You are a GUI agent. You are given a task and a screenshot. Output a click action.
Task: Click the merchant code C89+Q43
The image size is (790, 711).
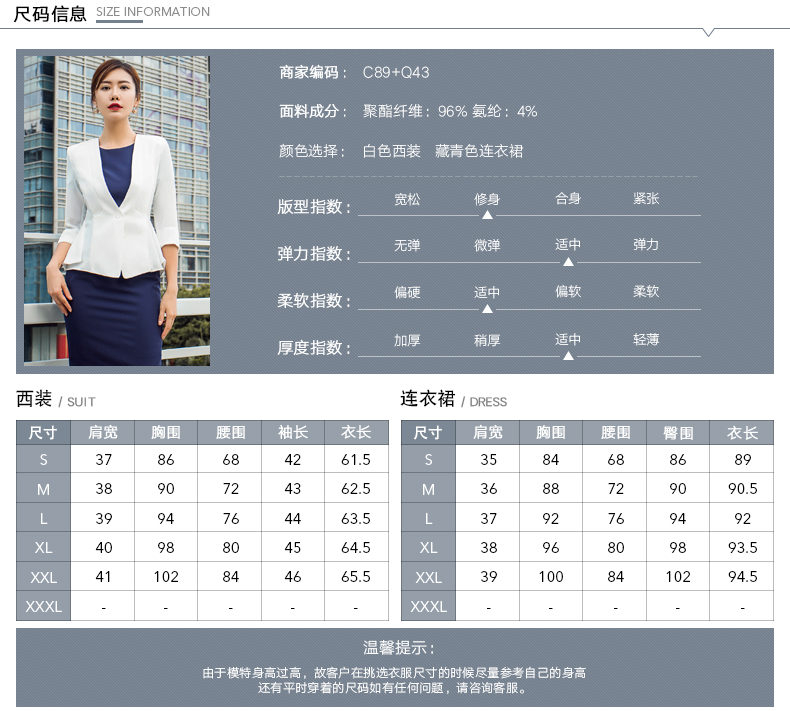point(395,73)
